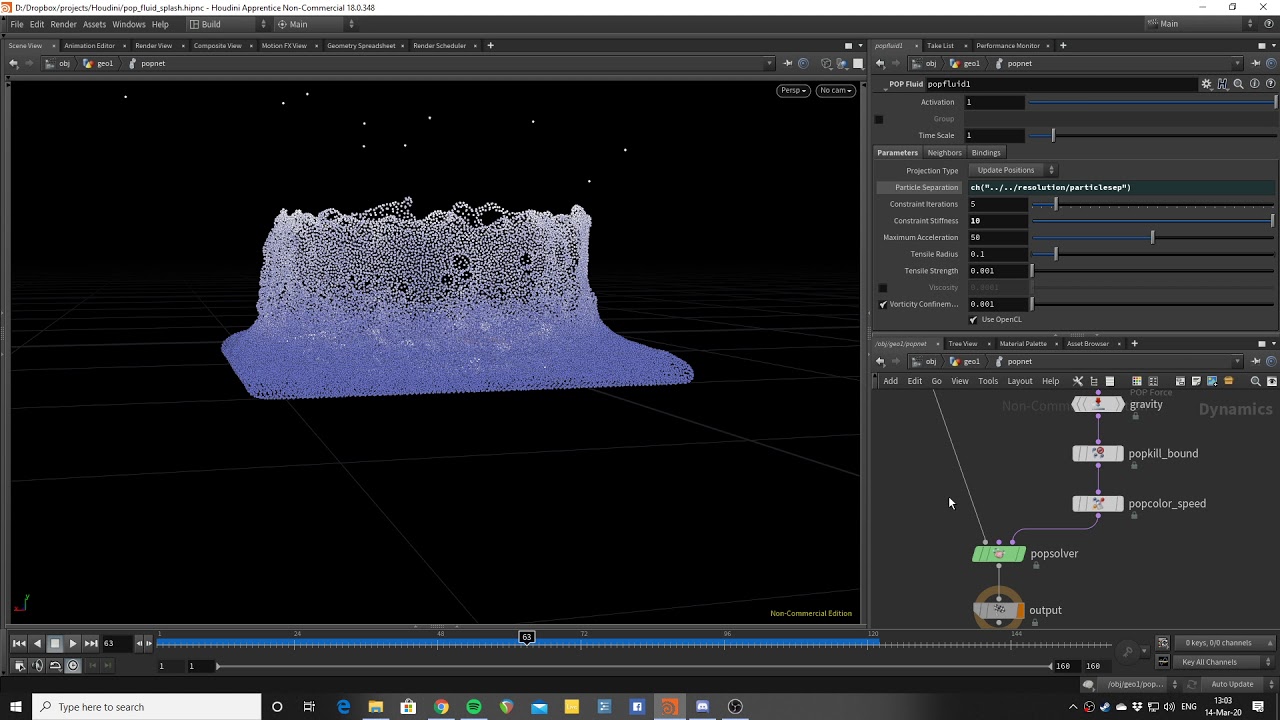Pin the parameter pane tab
Image resolution: width=1280 pixels, height=720 pixels.
point(1255,63)
